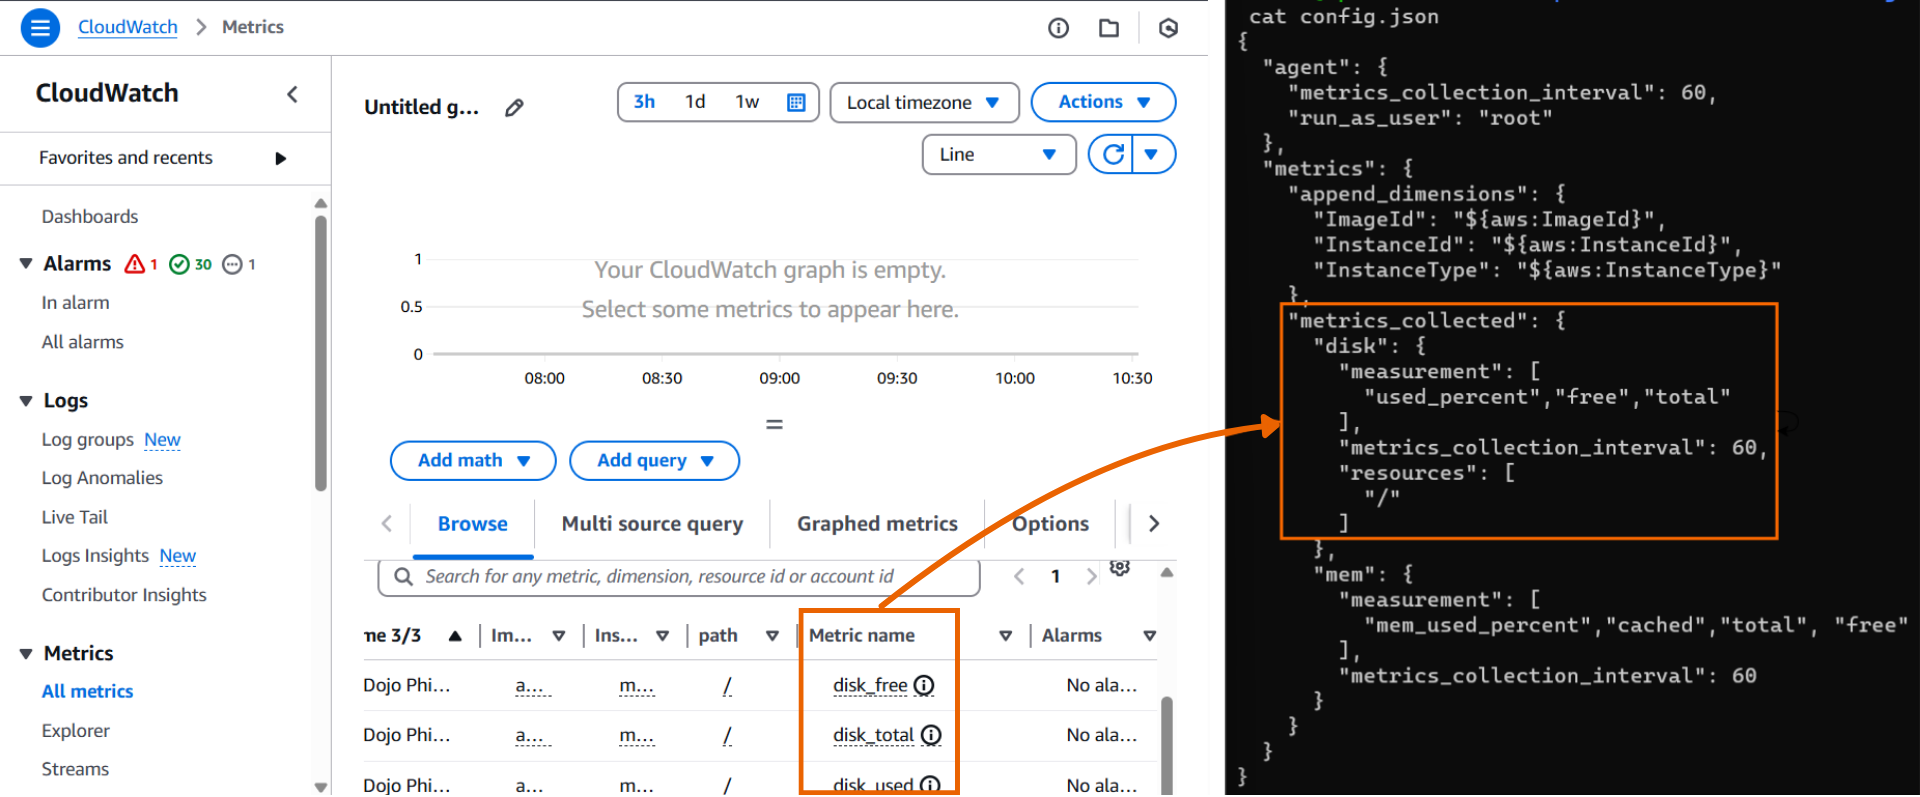Open the Add query dropdown
Viewport: 1920px width, 797px height.
click(654, 460)
